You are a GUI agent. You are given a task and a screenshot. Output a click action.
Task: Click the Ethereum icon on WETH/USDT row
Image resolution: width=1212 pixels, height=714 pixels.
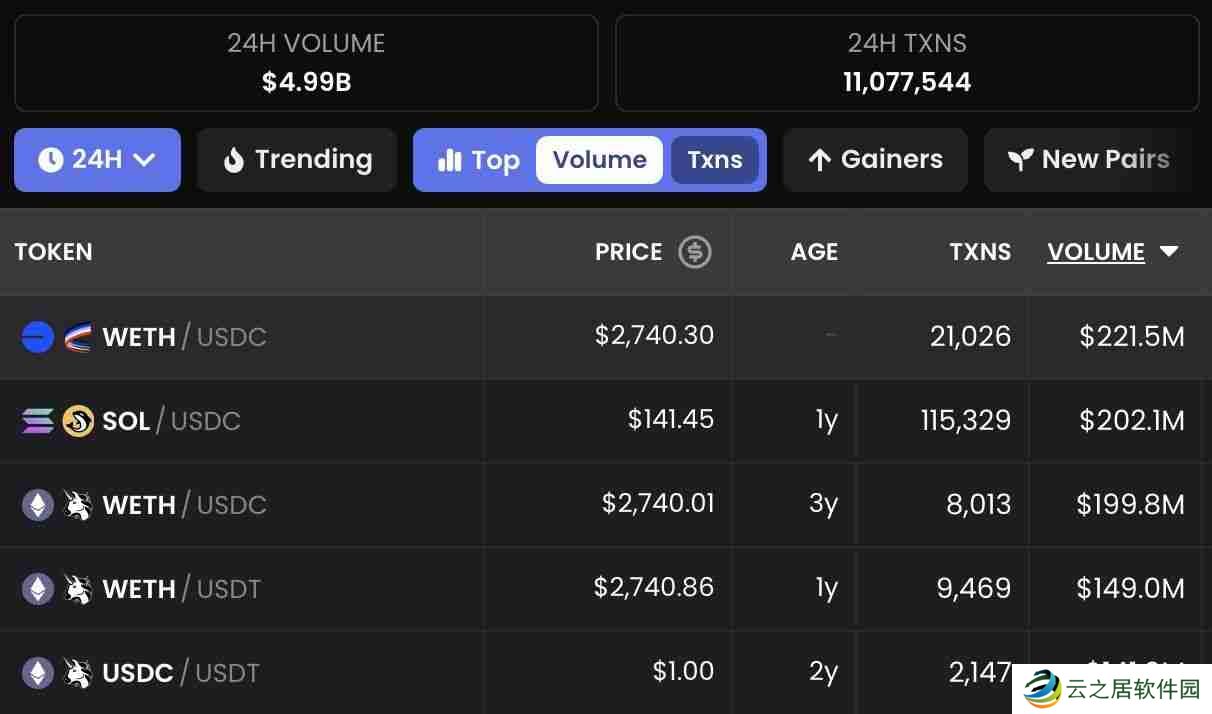(x=38, y=588)
